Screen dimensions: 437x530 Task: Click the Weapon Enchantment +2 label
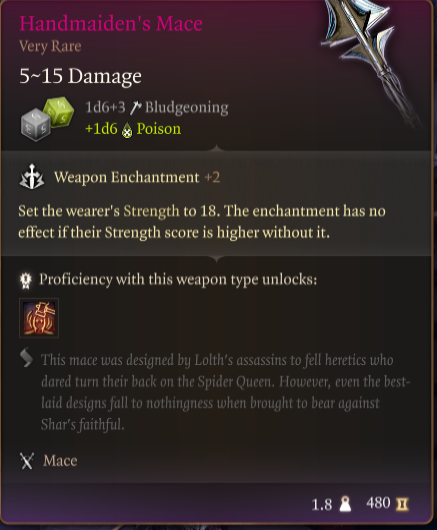(x=137, y=177)
